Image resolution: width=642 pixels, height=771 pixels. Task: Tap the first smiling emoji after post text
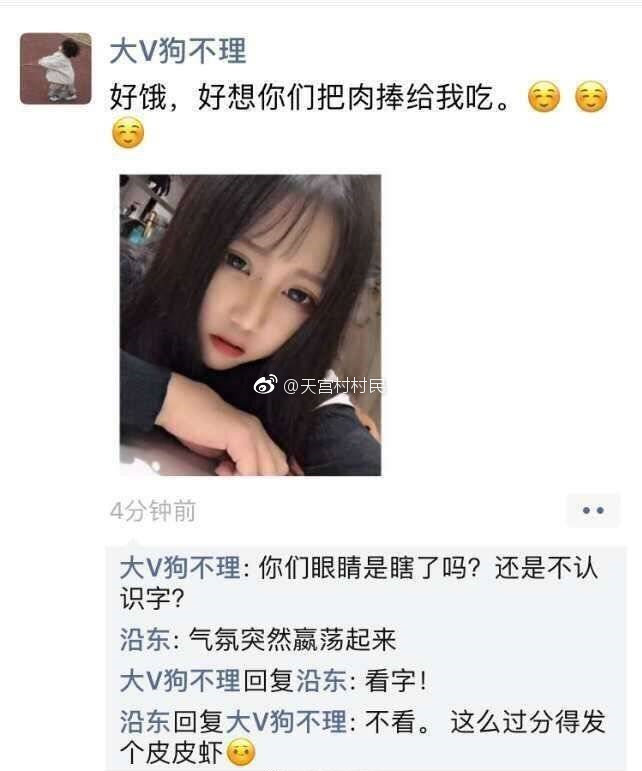click(x=544, y=97)
